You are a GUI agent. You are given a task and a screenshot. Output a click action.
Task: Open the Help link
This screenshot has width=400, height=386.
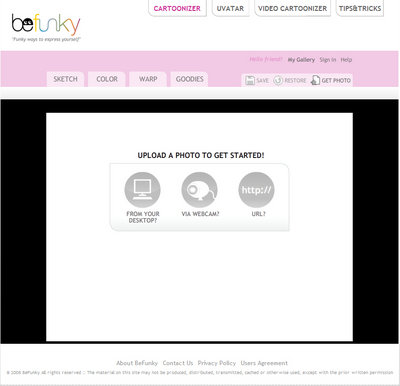(x=346, y=60)
